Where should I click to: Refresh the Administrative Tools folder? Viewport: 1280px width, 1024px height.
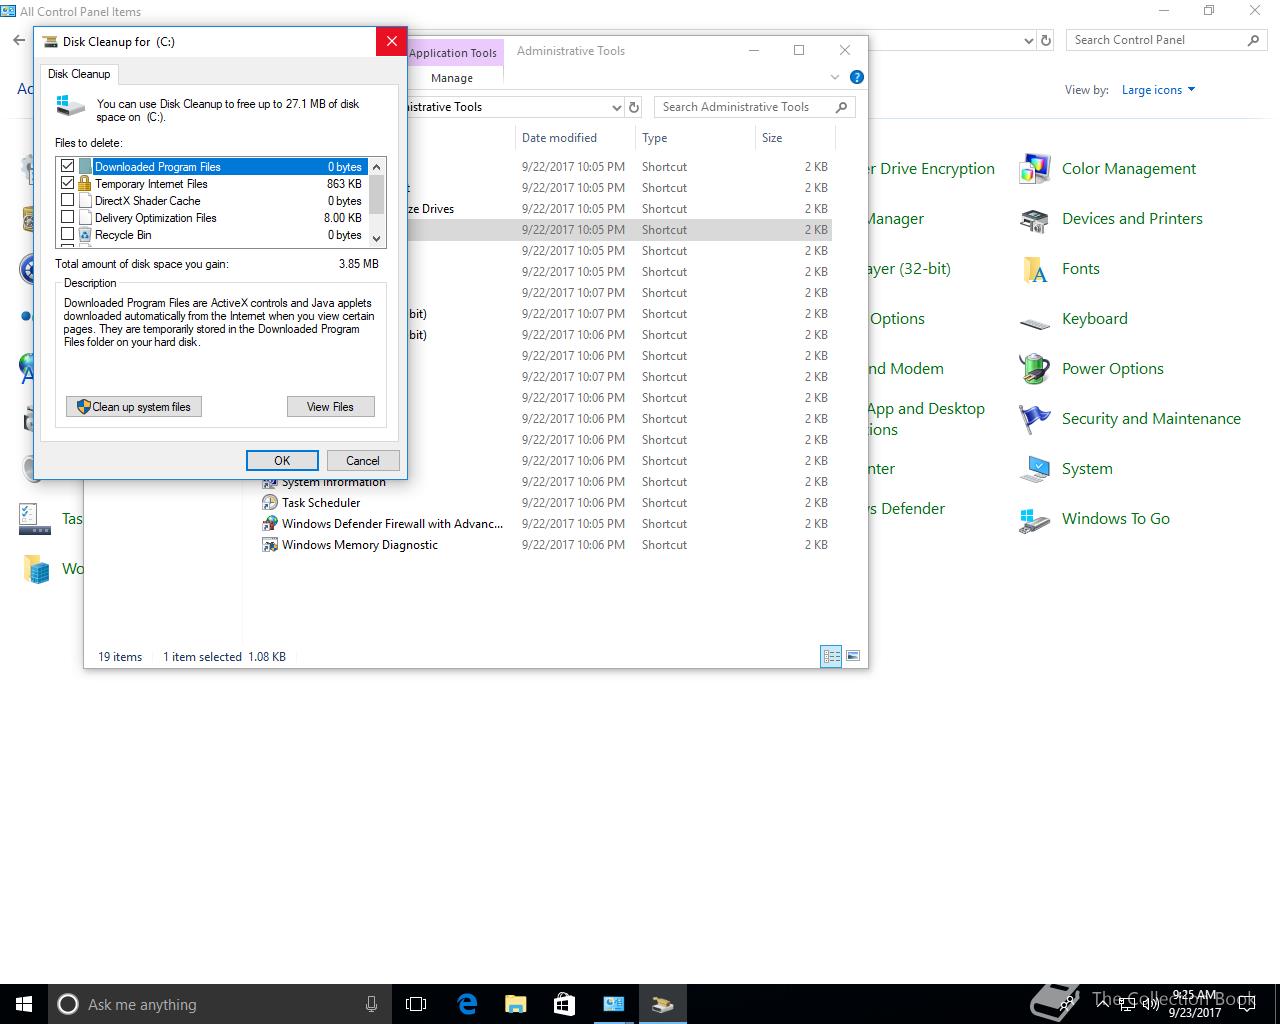coord(634,107)
